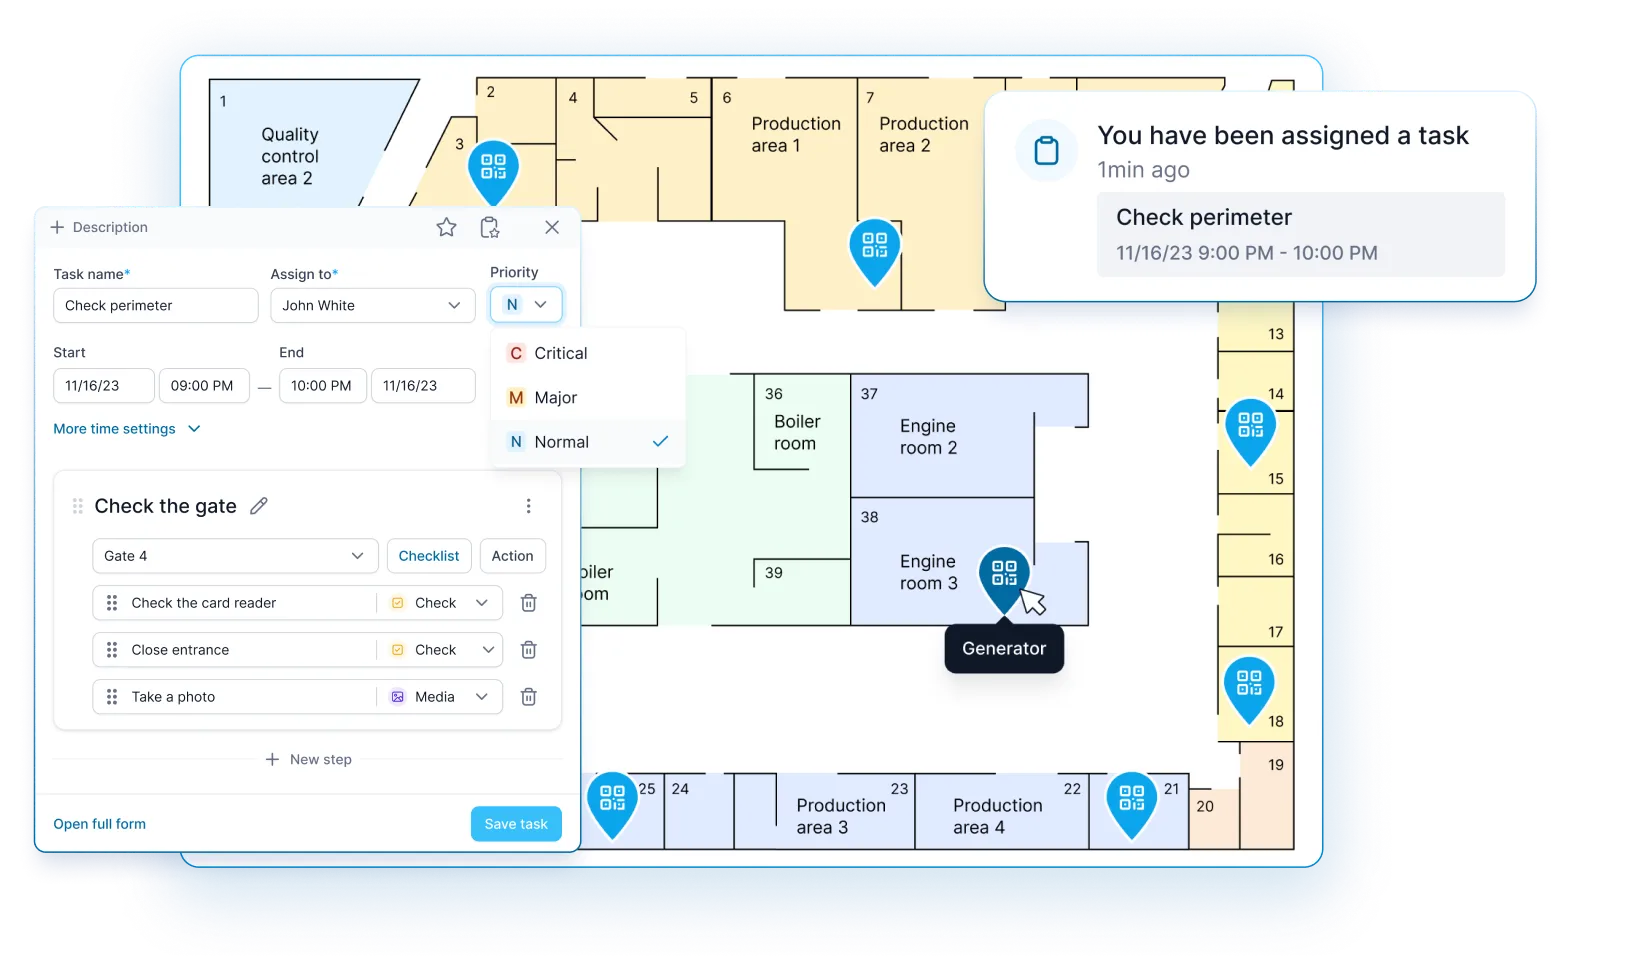Click the pencil icon next to Check the gate
This screenshot has height=956, width=1646.
point(259,506)
